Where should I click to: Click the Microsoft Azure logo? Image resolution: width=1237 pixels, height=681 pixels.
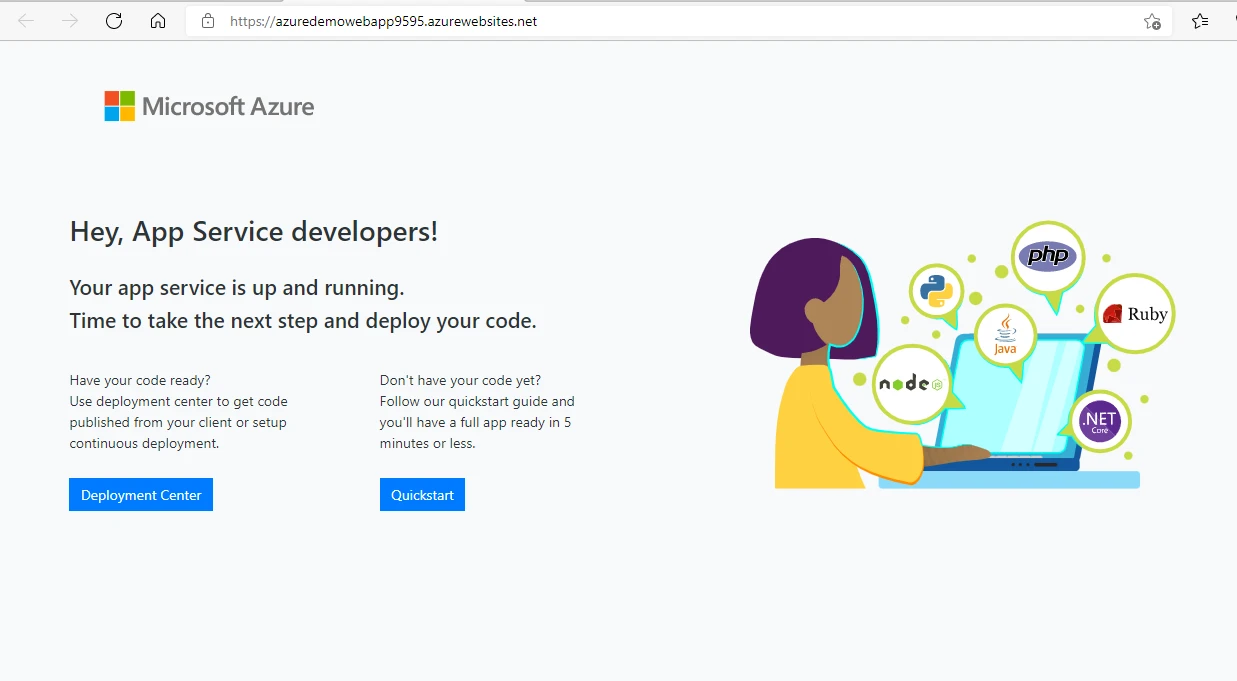coord(208,105)
